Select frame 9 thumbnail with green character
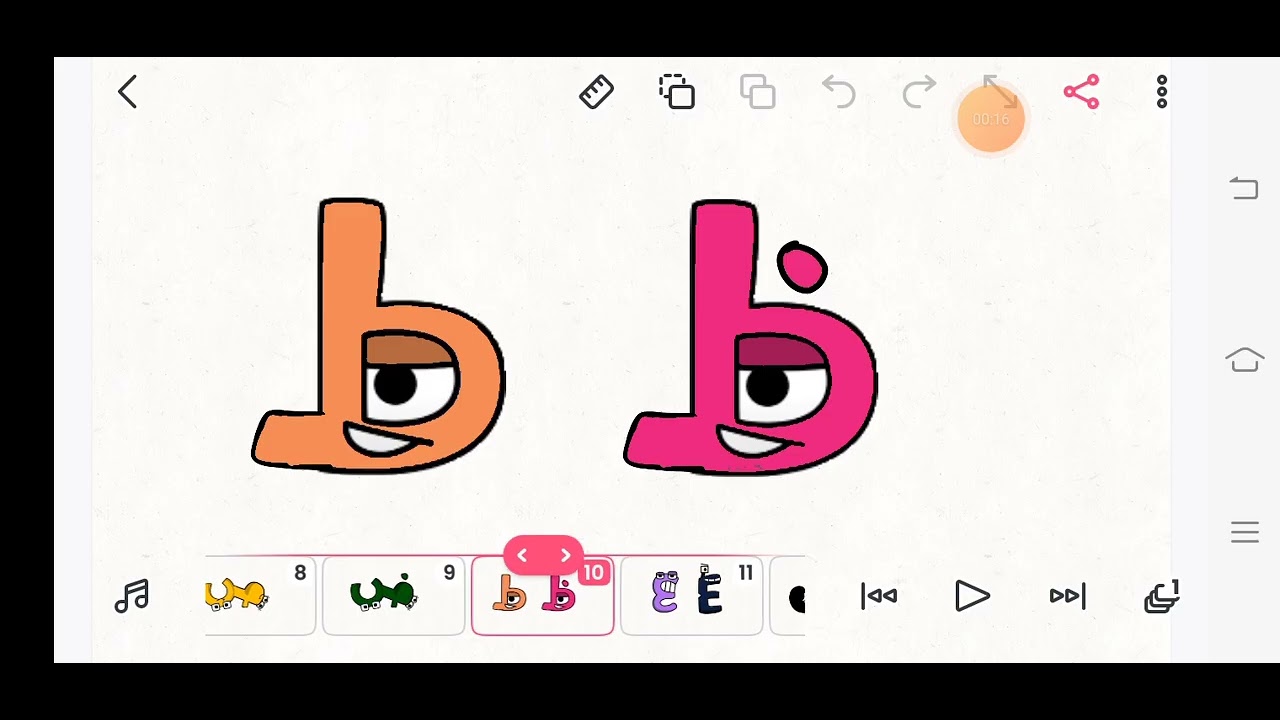Image resolution: width=1280 pixels, height=720 pixels. click(x=394, y=596)
